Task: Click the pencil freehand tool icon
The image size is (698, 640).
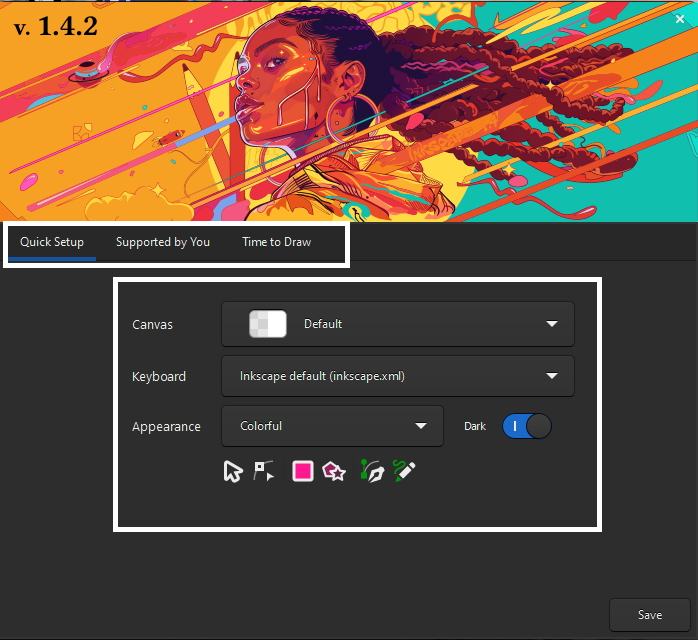Action: (404, 471)
